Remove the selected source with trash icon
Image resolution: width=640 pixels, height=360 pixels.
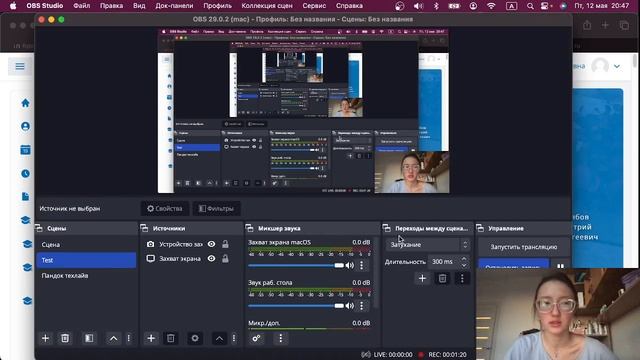[x=171, y=338]
